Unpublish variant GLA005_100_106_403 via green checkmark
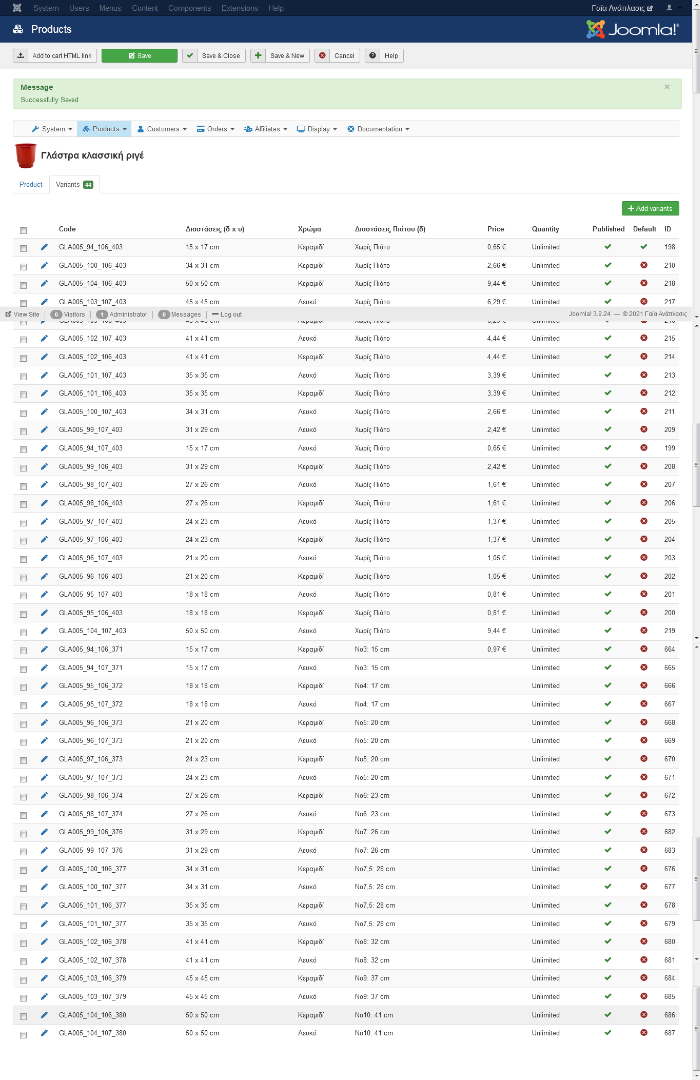The image size is (700, 1080). (608, 265)
